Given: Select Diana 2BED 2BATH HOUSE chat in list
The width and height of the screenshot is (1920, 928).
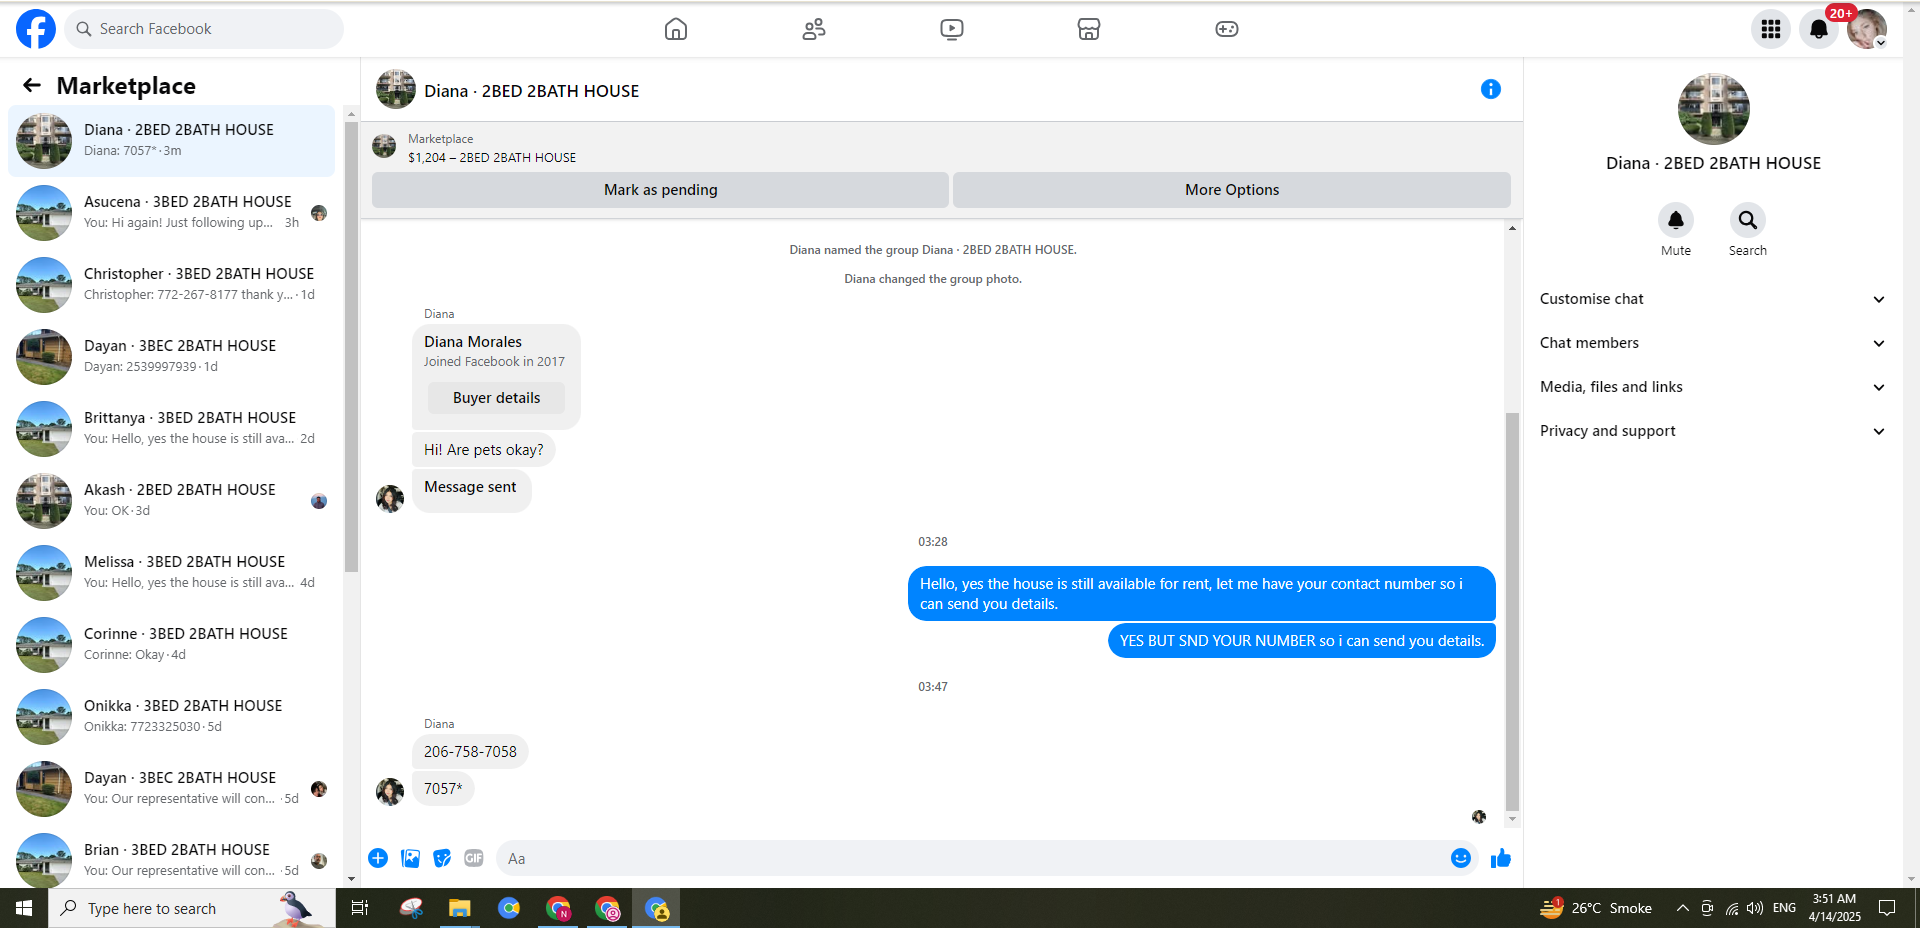Looking at the screenshot, I should click(172, 141).
